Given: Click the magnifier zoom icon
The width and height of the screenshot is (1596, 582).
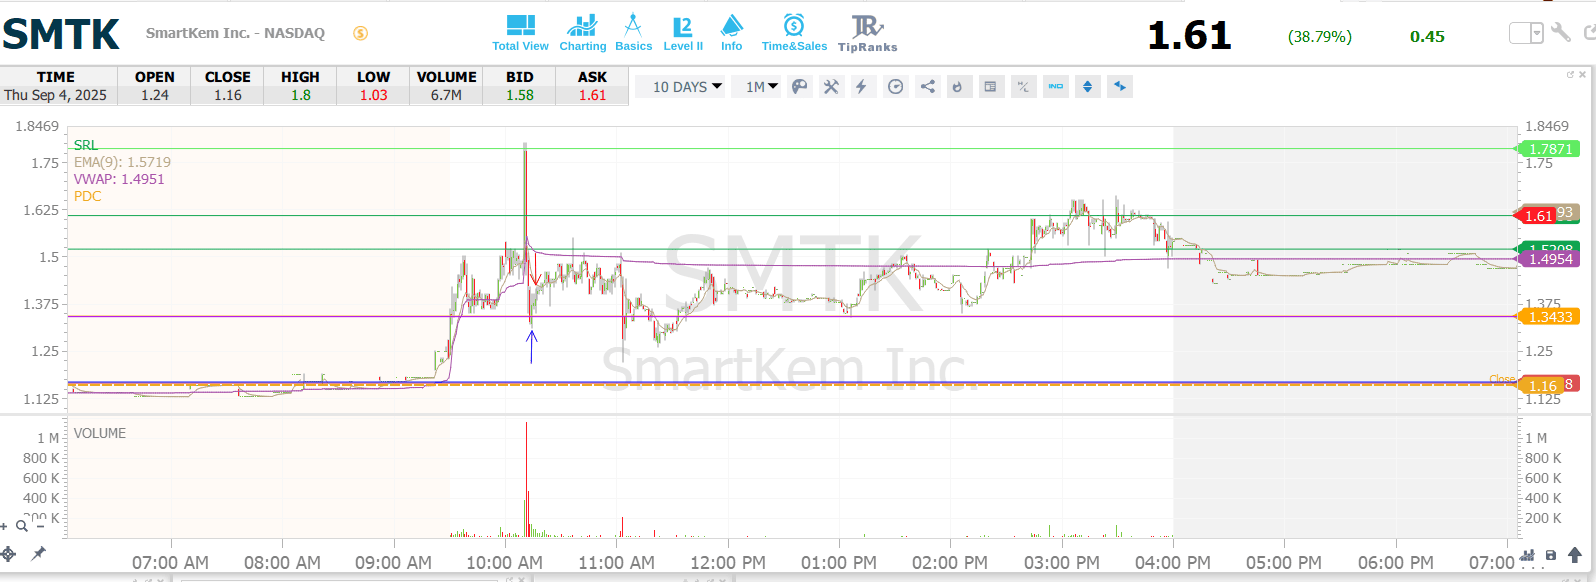Looking at the screenshot, I should [21, 526].
